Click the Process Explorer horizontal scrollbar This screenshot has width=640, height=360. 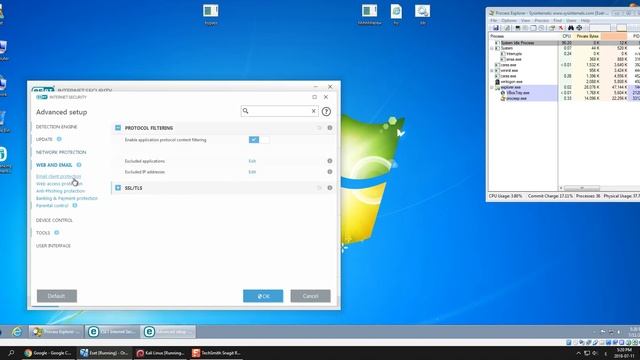click(x=582, y=188)
